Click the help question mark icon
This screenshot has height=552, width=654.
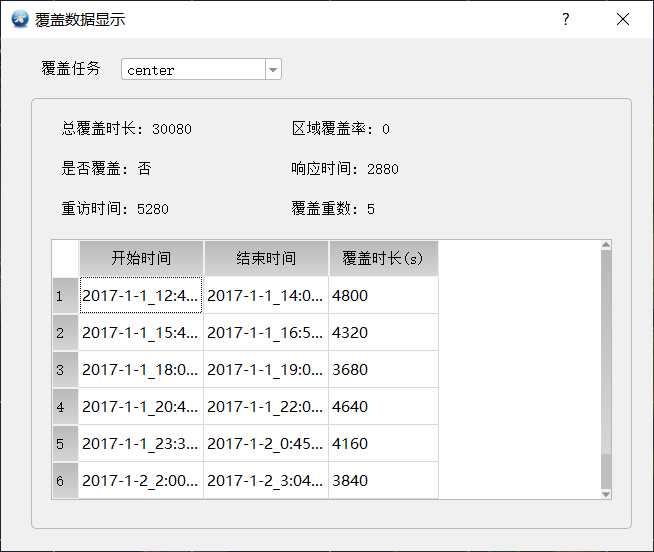(x=566, y=19)
